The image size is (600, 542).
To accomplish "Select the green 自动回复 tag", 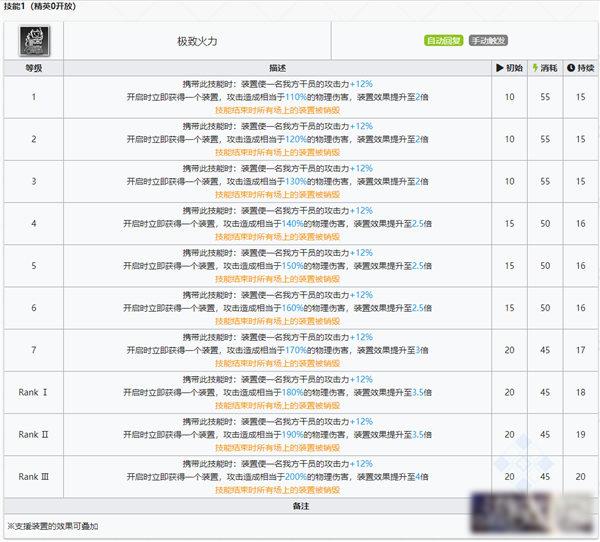I will click(x=443, y=41).
